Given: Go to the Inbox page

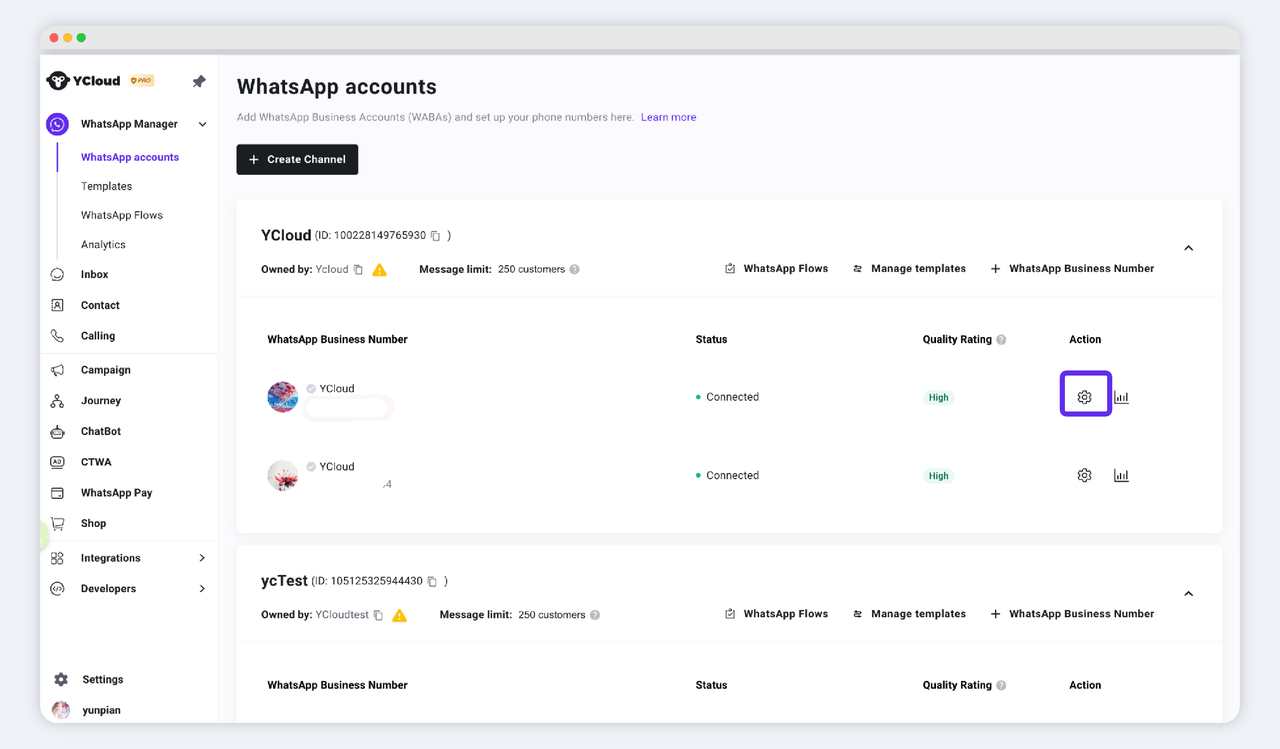Looking at the screenshot, I should [x=94, y=274].
